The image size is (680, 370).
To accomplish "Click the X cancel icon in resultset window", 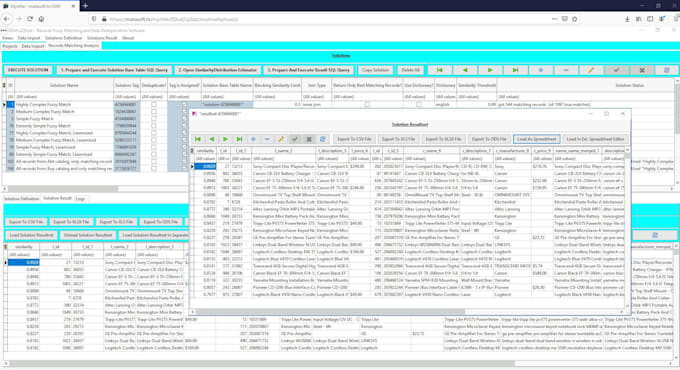I will [x=309, y=139].
